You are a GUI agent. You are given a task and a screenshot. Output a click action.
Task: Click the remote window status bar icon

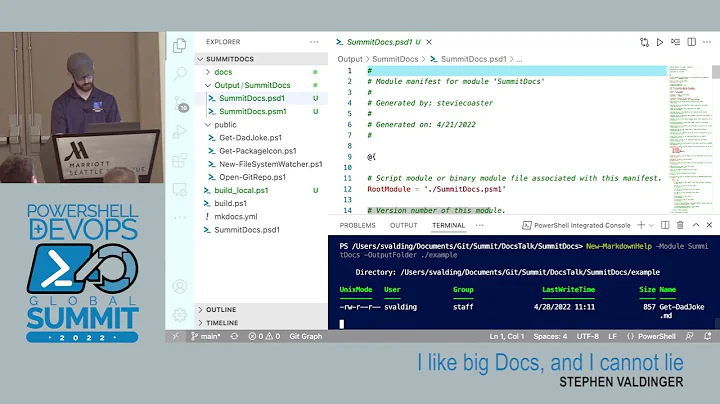point(175,337)
